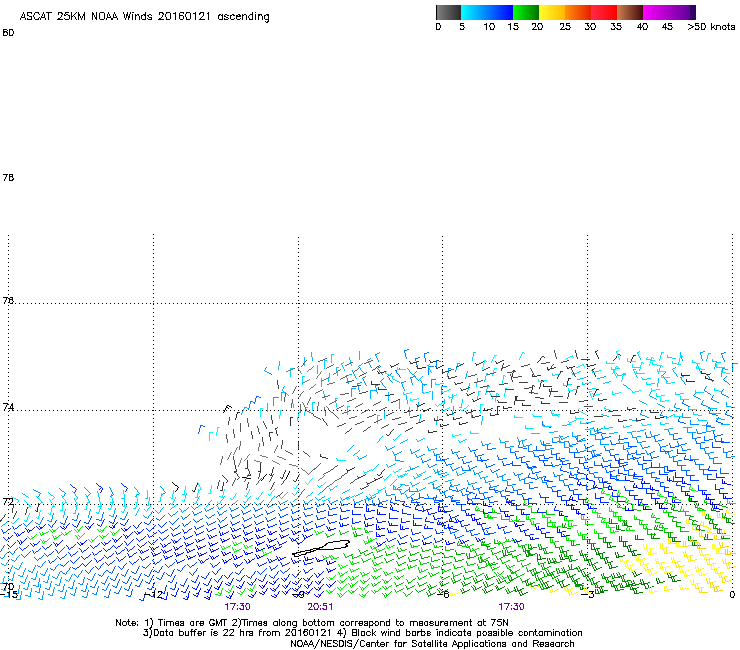Click the -12 longitude axis label
The height and width of the screenshot is (650, 740).
(x=154, y=595)
